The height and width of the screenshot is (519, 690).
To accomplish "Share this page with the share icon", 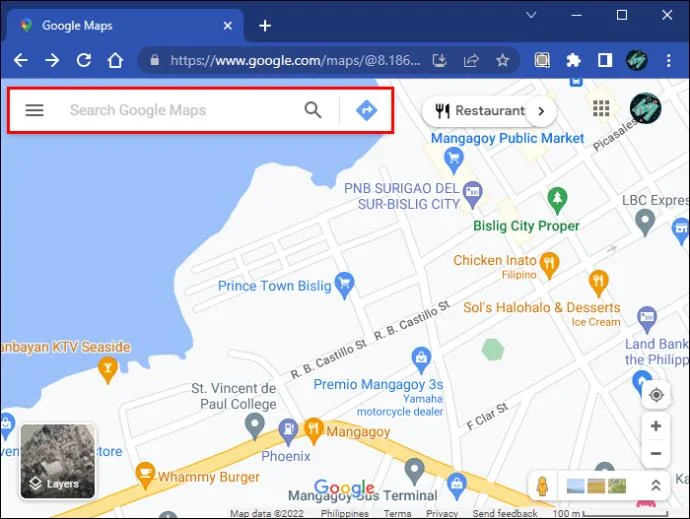I will point(471,60).
